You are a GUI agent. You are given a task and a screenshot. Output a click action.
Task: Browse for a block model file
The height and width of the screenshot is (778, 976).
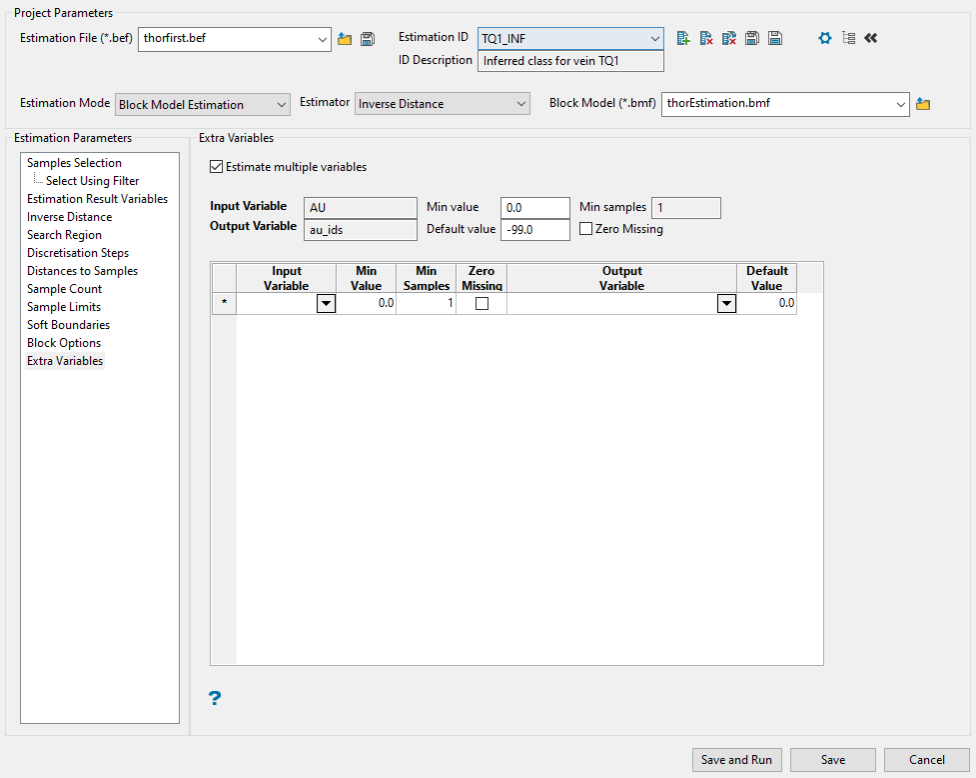(x=923, y=104)
